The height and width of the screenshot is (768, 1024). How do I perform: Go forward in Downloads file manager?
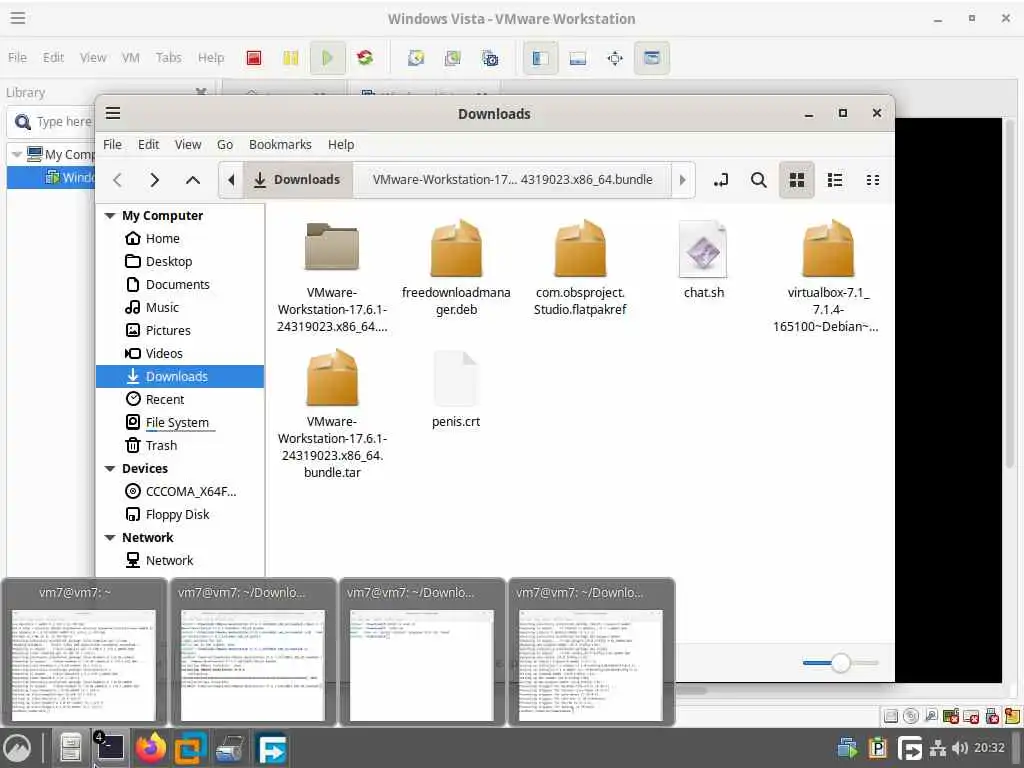pos(154,180)
